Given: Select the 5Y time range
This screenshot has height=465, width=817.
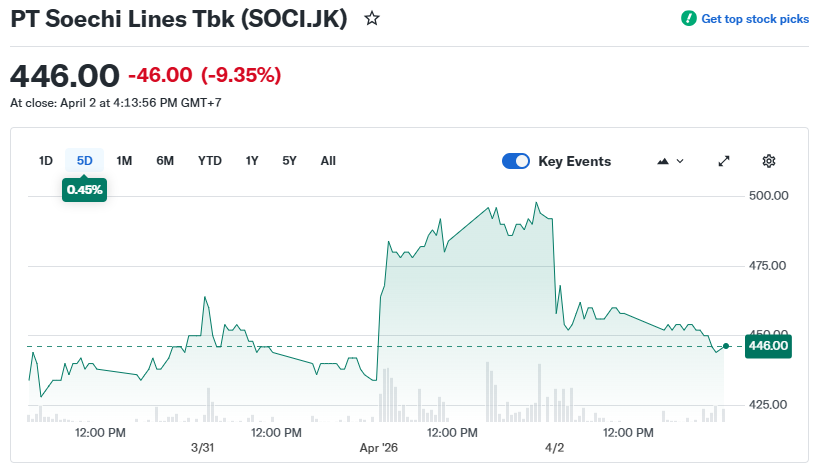Looking at the screenshot, I should point(289,161).
